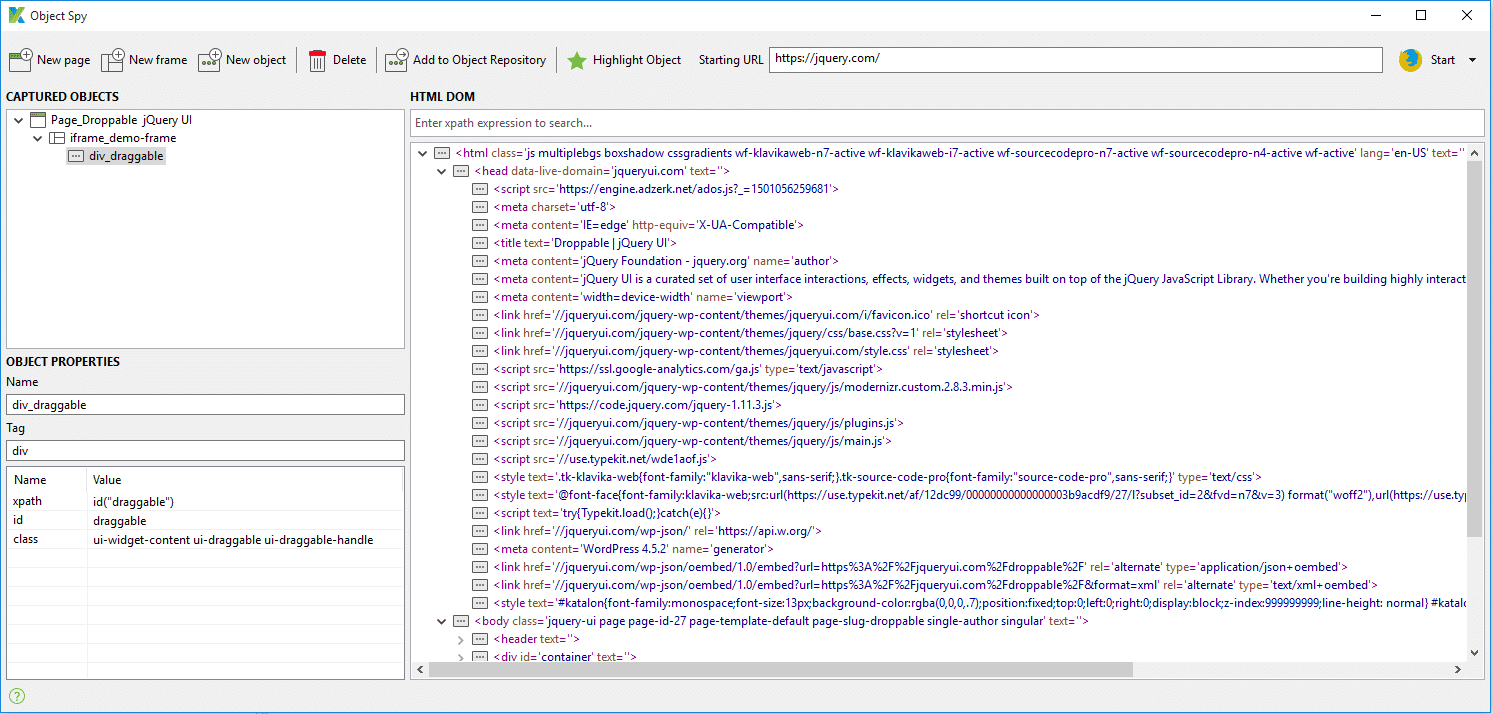Select the jquery-1.11.3.js script DOM row
Screen dimensions: 1493x714
(x=637, y=405)
